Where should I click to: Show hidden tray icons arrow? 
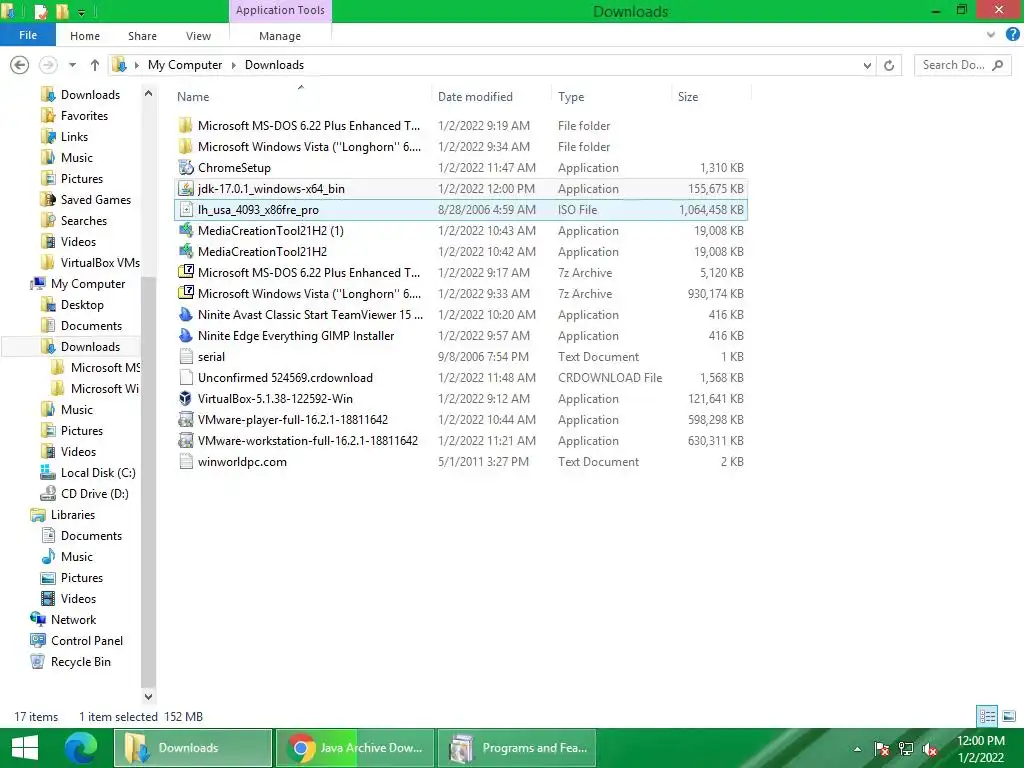[857, 749]
